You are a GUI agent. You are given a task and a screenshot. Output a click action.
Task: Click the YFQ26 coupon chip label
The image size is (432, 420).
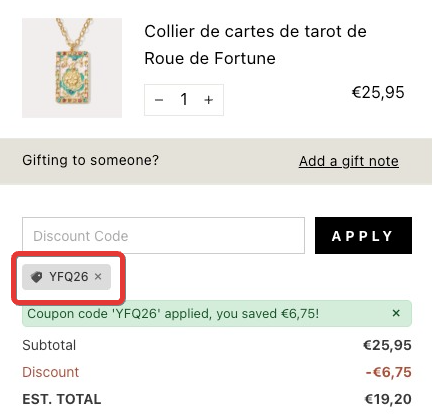point(69,277)
